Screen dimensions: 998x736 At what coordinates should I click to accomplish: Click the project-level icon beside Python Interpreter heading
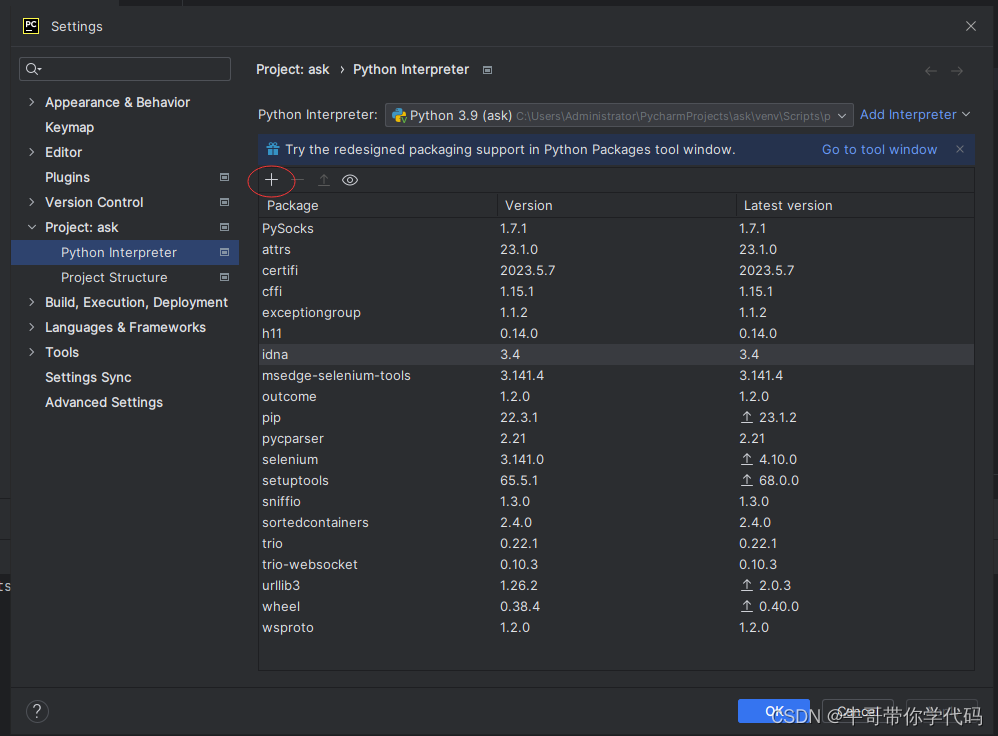click(x=488, y=70)
